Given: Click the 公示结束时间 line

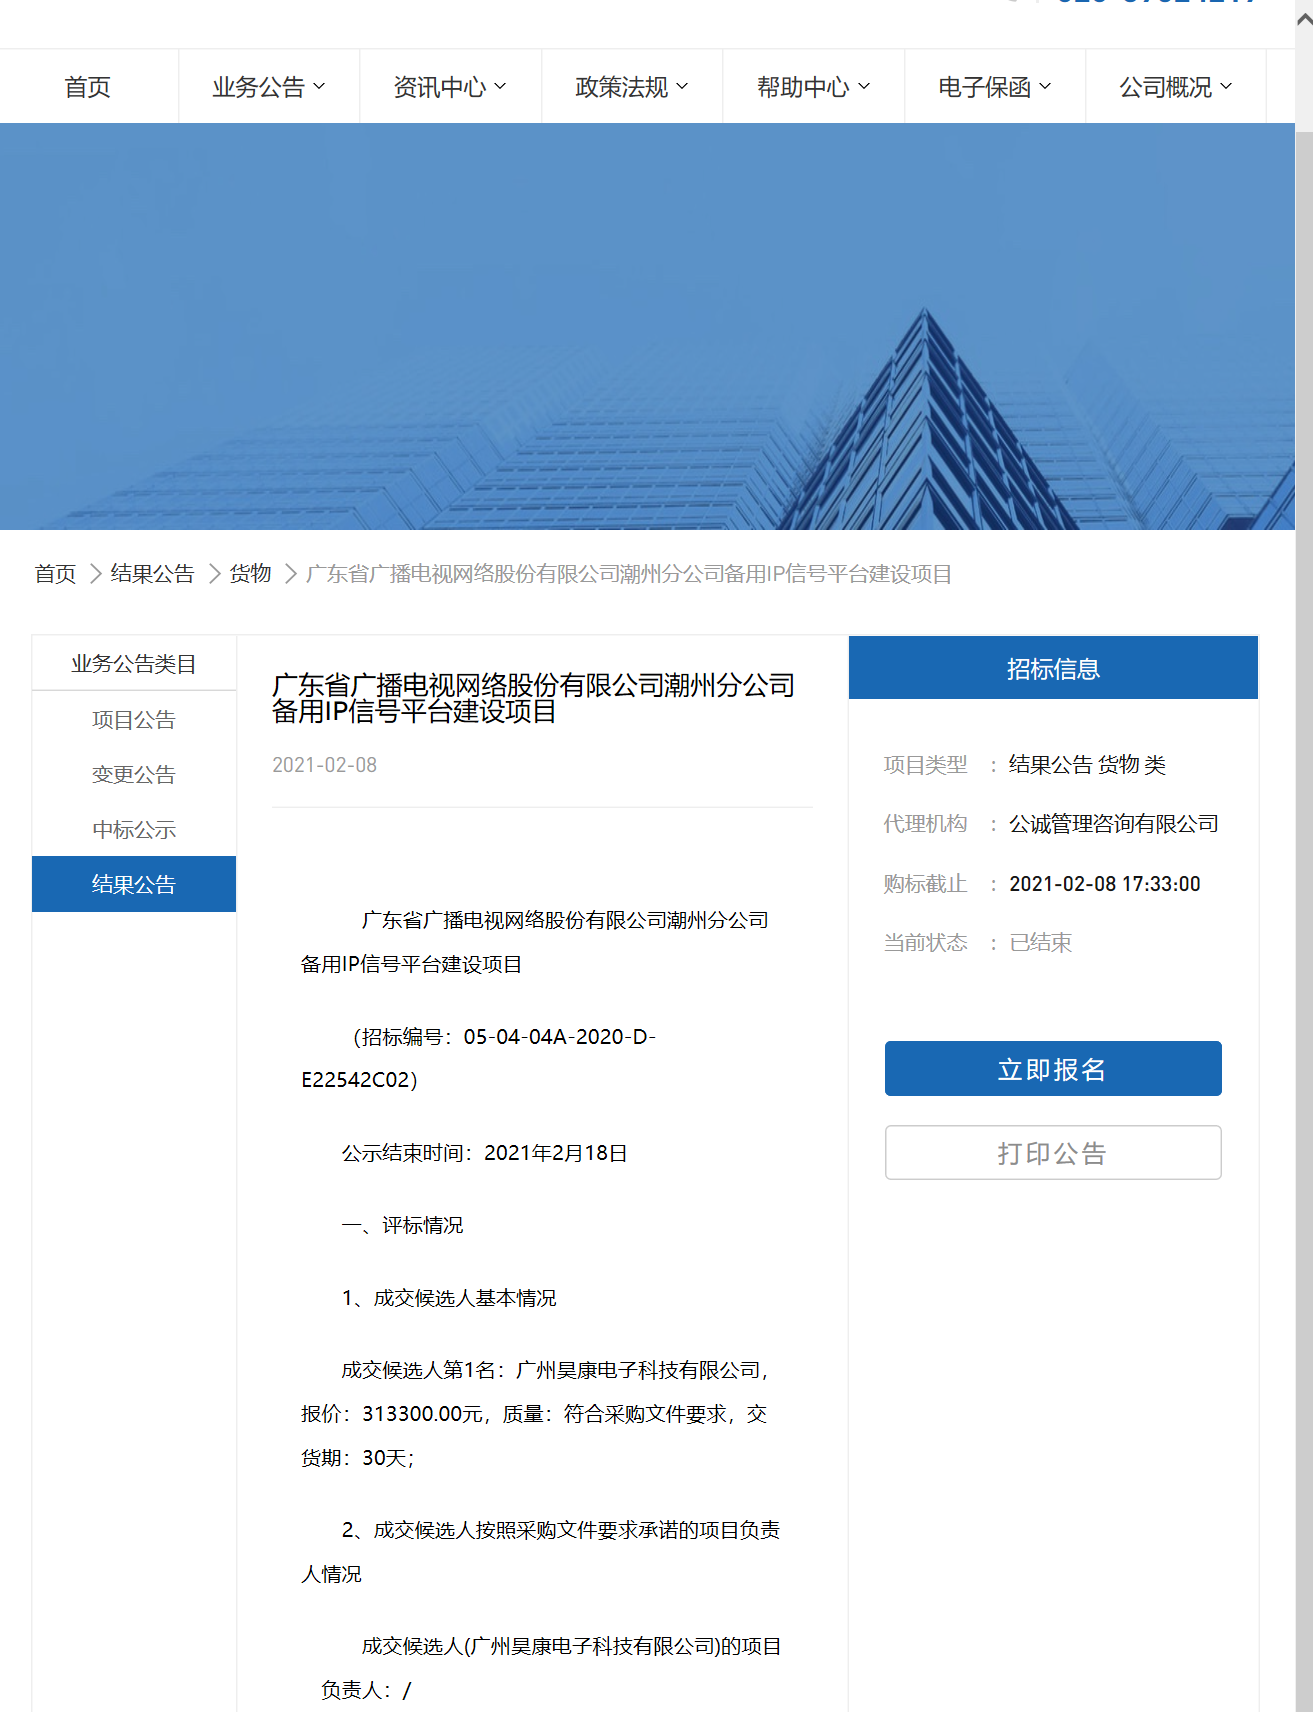Looking at the screenshot, I should (x=484, y=1153).
